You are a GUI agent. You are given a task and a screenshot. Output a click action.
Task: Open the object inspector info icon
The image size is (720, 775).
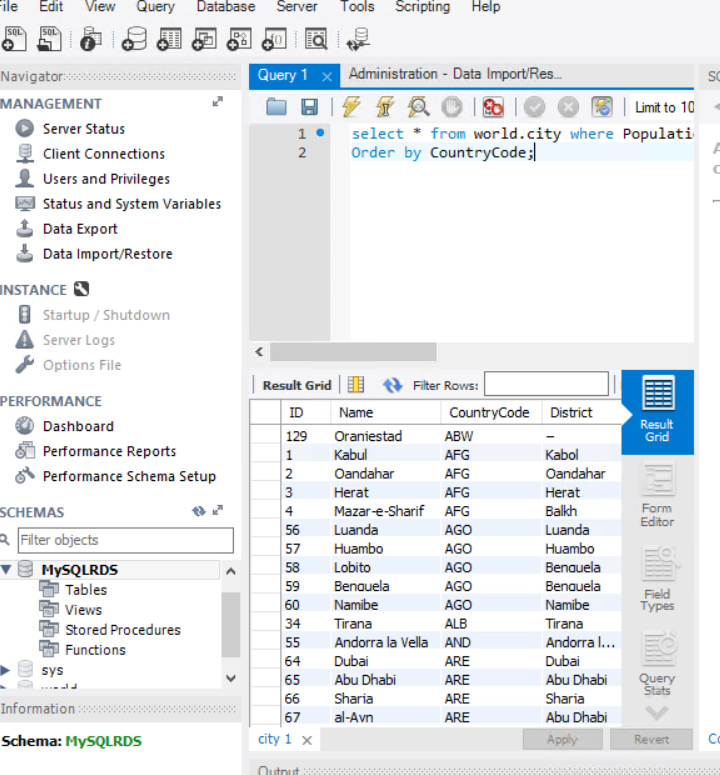pos(91,39)
